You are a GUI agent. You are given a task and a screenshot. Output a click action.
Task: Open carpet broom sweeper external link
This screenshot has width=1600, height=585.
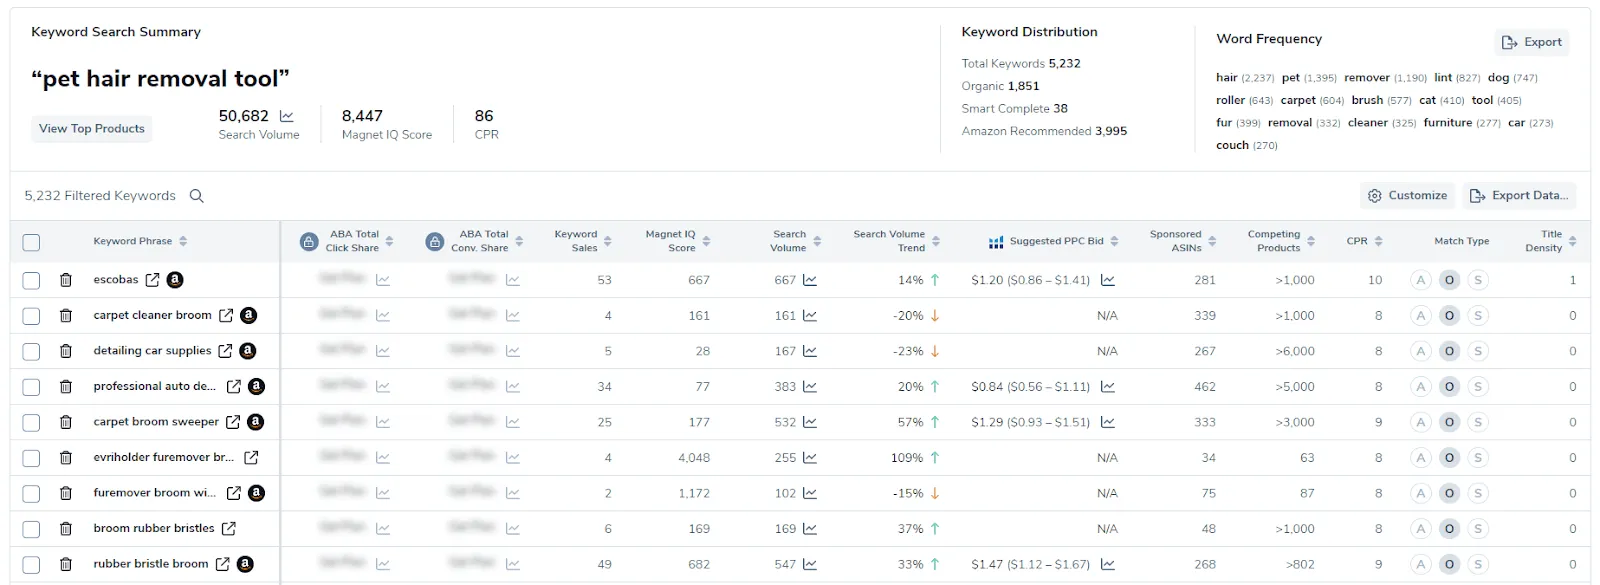point(233,422)
